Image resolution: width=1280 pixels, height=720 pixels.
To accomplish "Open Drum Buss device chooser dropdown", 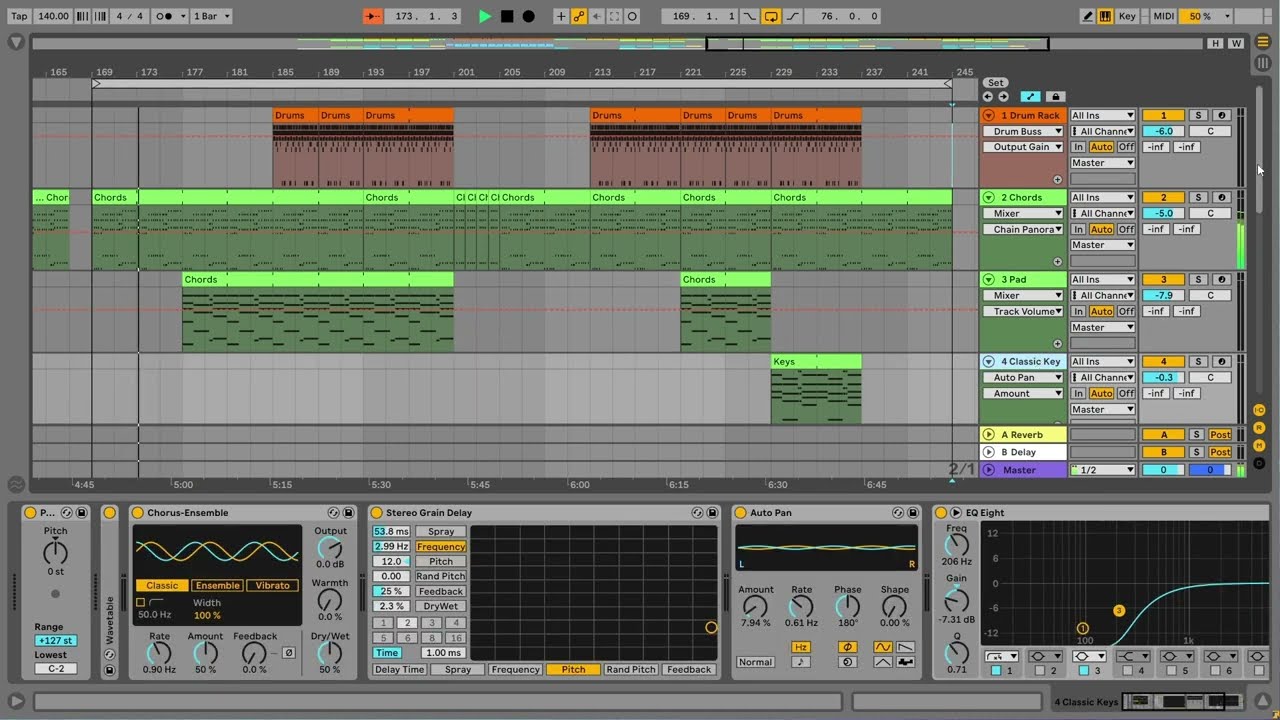I will 1023,131.
